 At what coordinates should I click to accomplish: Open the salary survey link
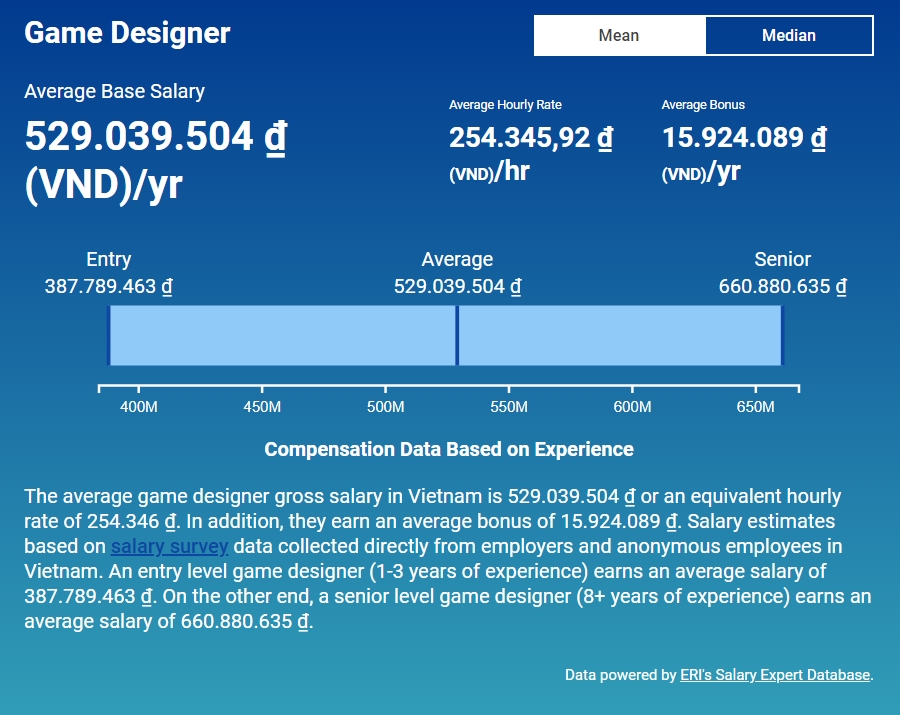[x=169, y=546]
